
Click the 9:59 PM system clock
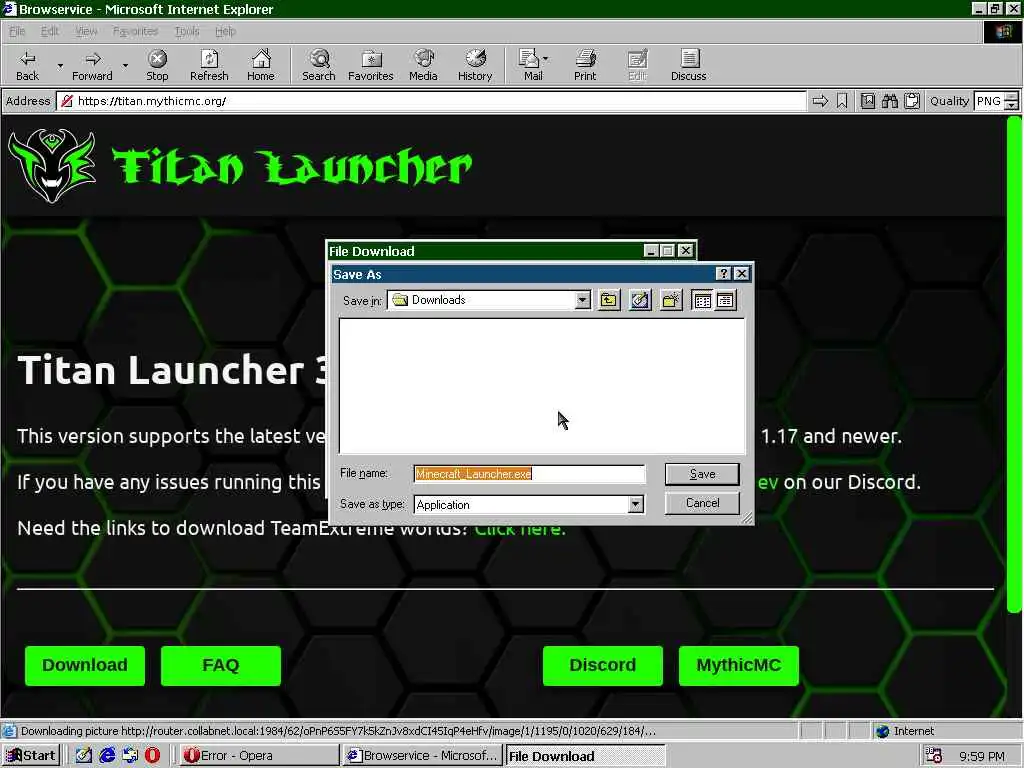[x=982, y=756]
